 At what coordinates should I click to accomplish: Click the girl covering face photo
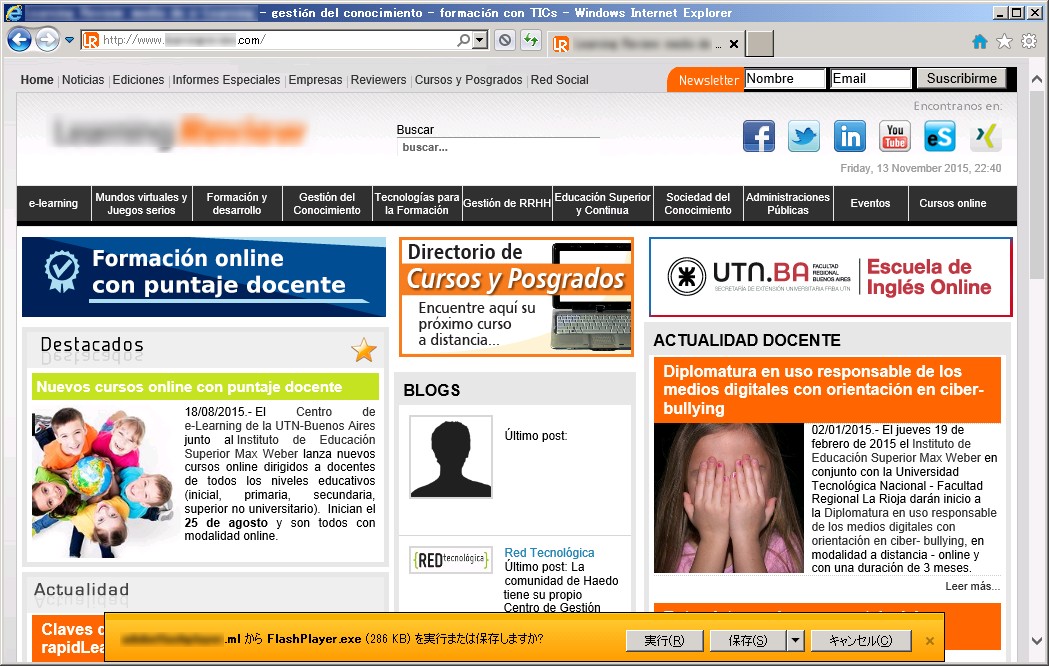[x=729, y=498]
